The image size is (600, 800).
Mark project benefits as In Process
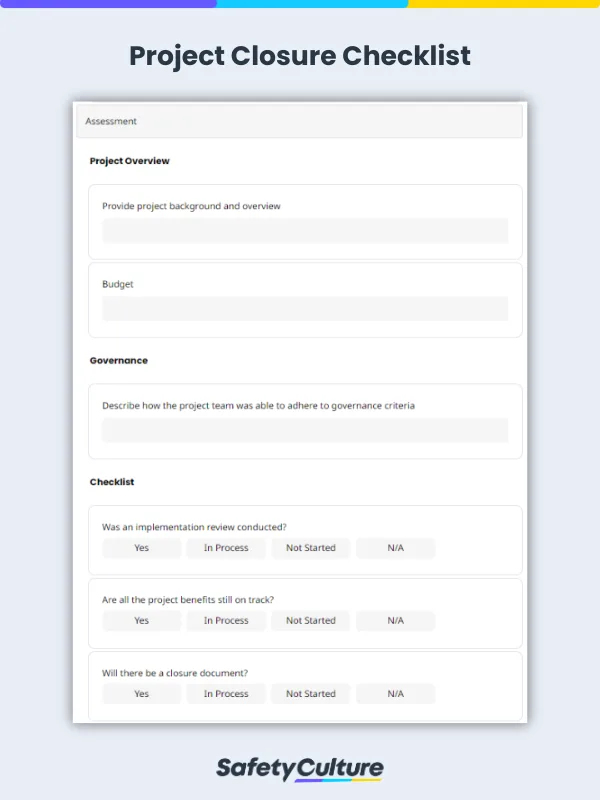[226, 621]
